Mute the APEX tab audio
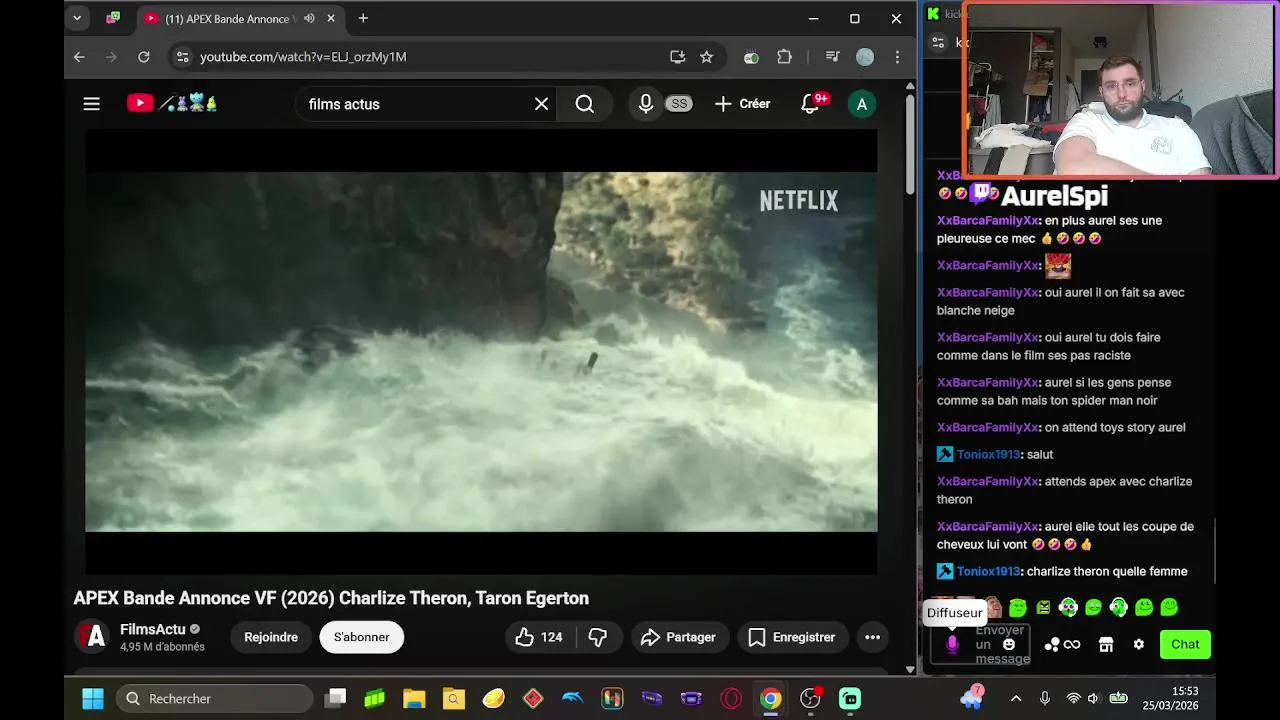 pyautogui.click(x=309, y=18)
